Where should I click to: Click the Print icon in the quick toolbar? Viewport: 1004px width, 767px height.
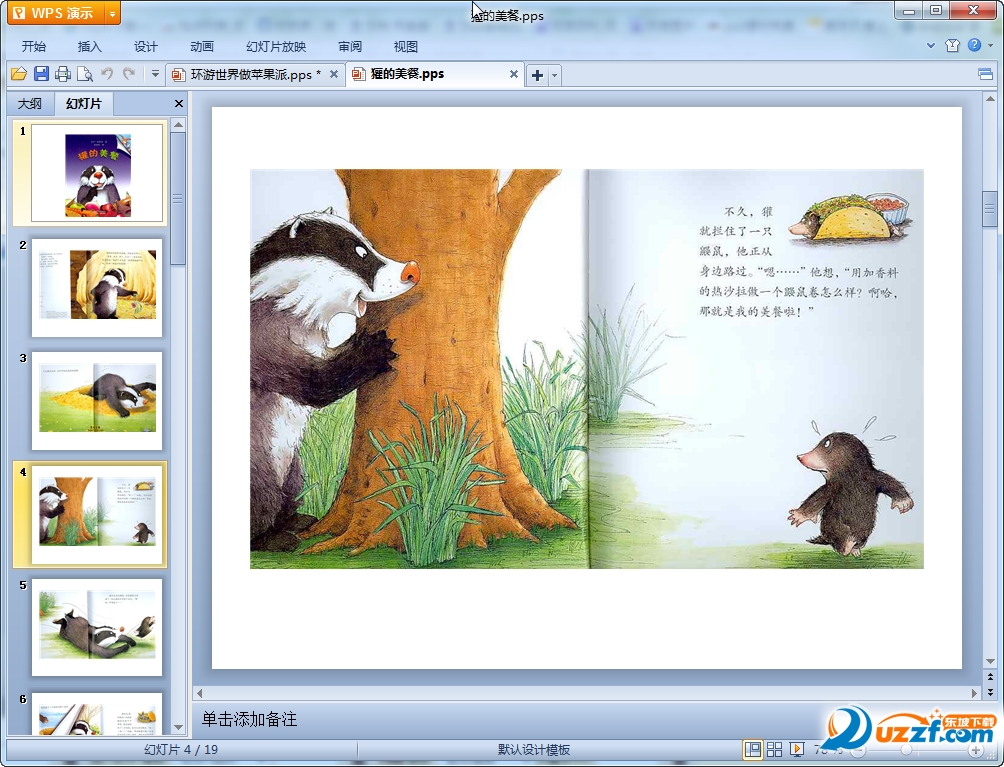tap(63, 74)
